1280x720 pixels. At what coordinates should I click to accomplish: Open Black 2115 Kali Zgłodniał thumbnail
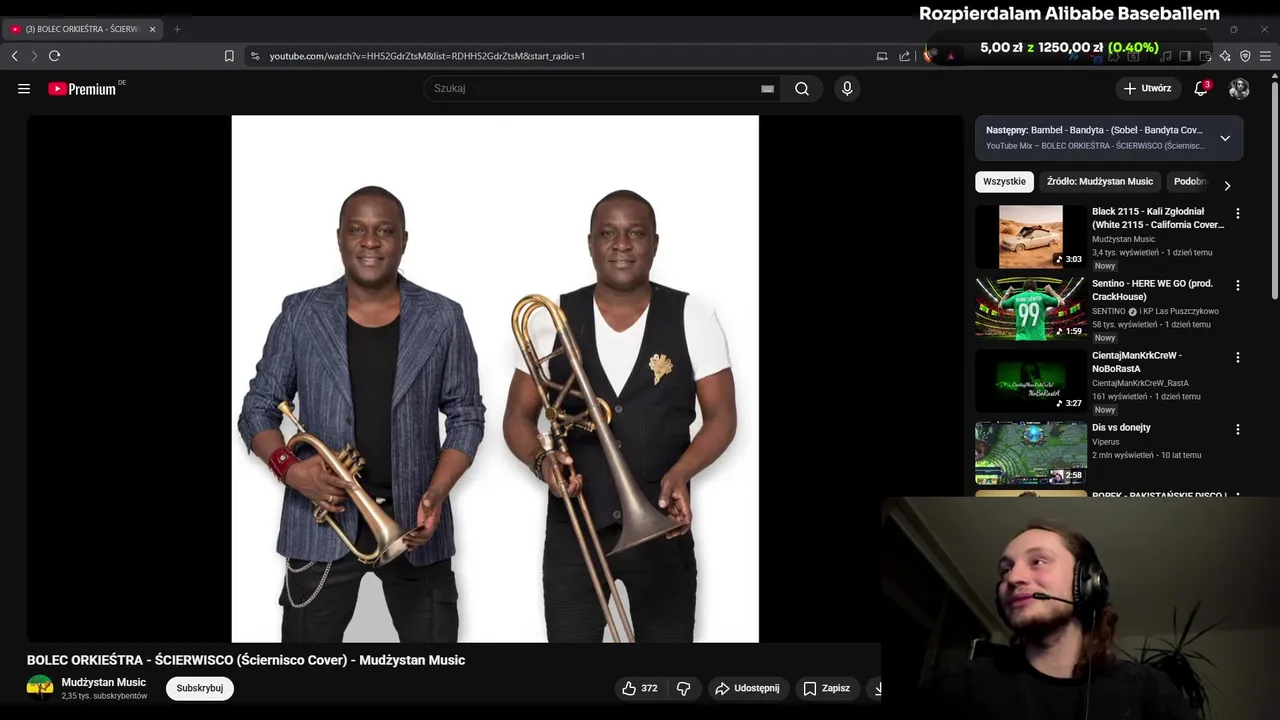(x=1031, y=237)
